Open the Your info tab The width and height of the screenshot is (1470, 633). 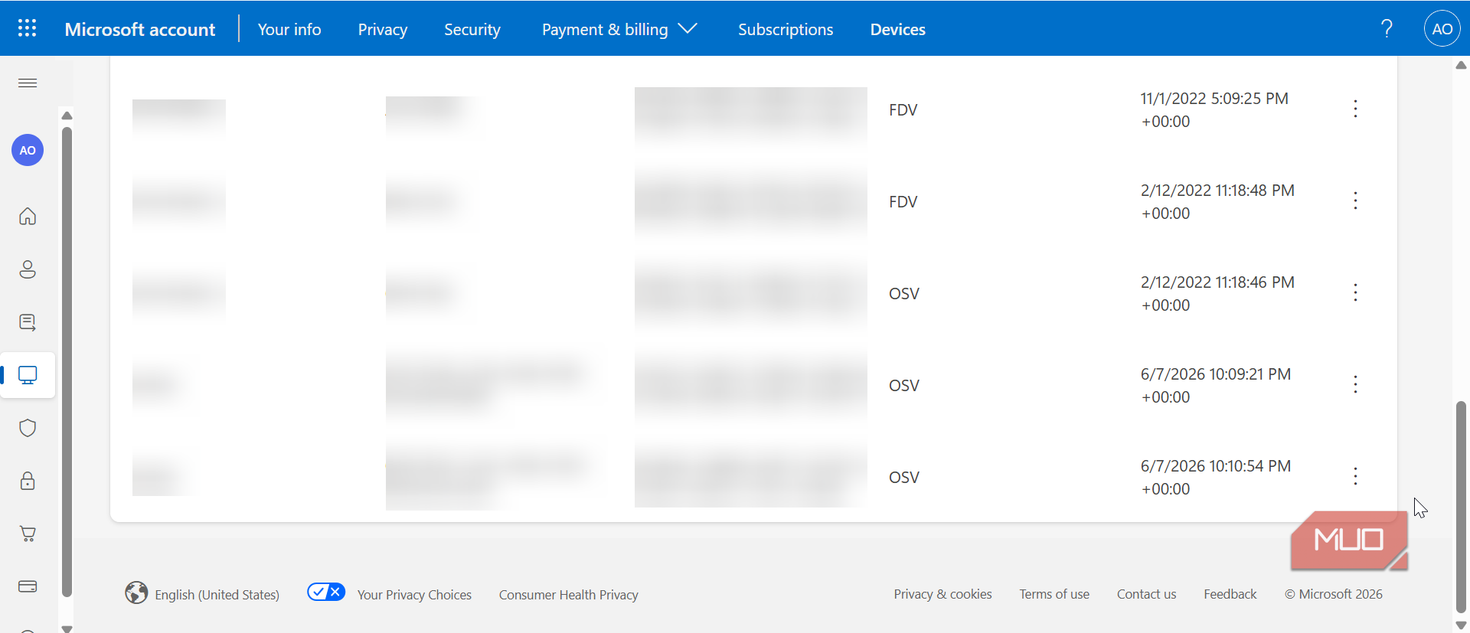pyautogui.click(x=289, y=29)
